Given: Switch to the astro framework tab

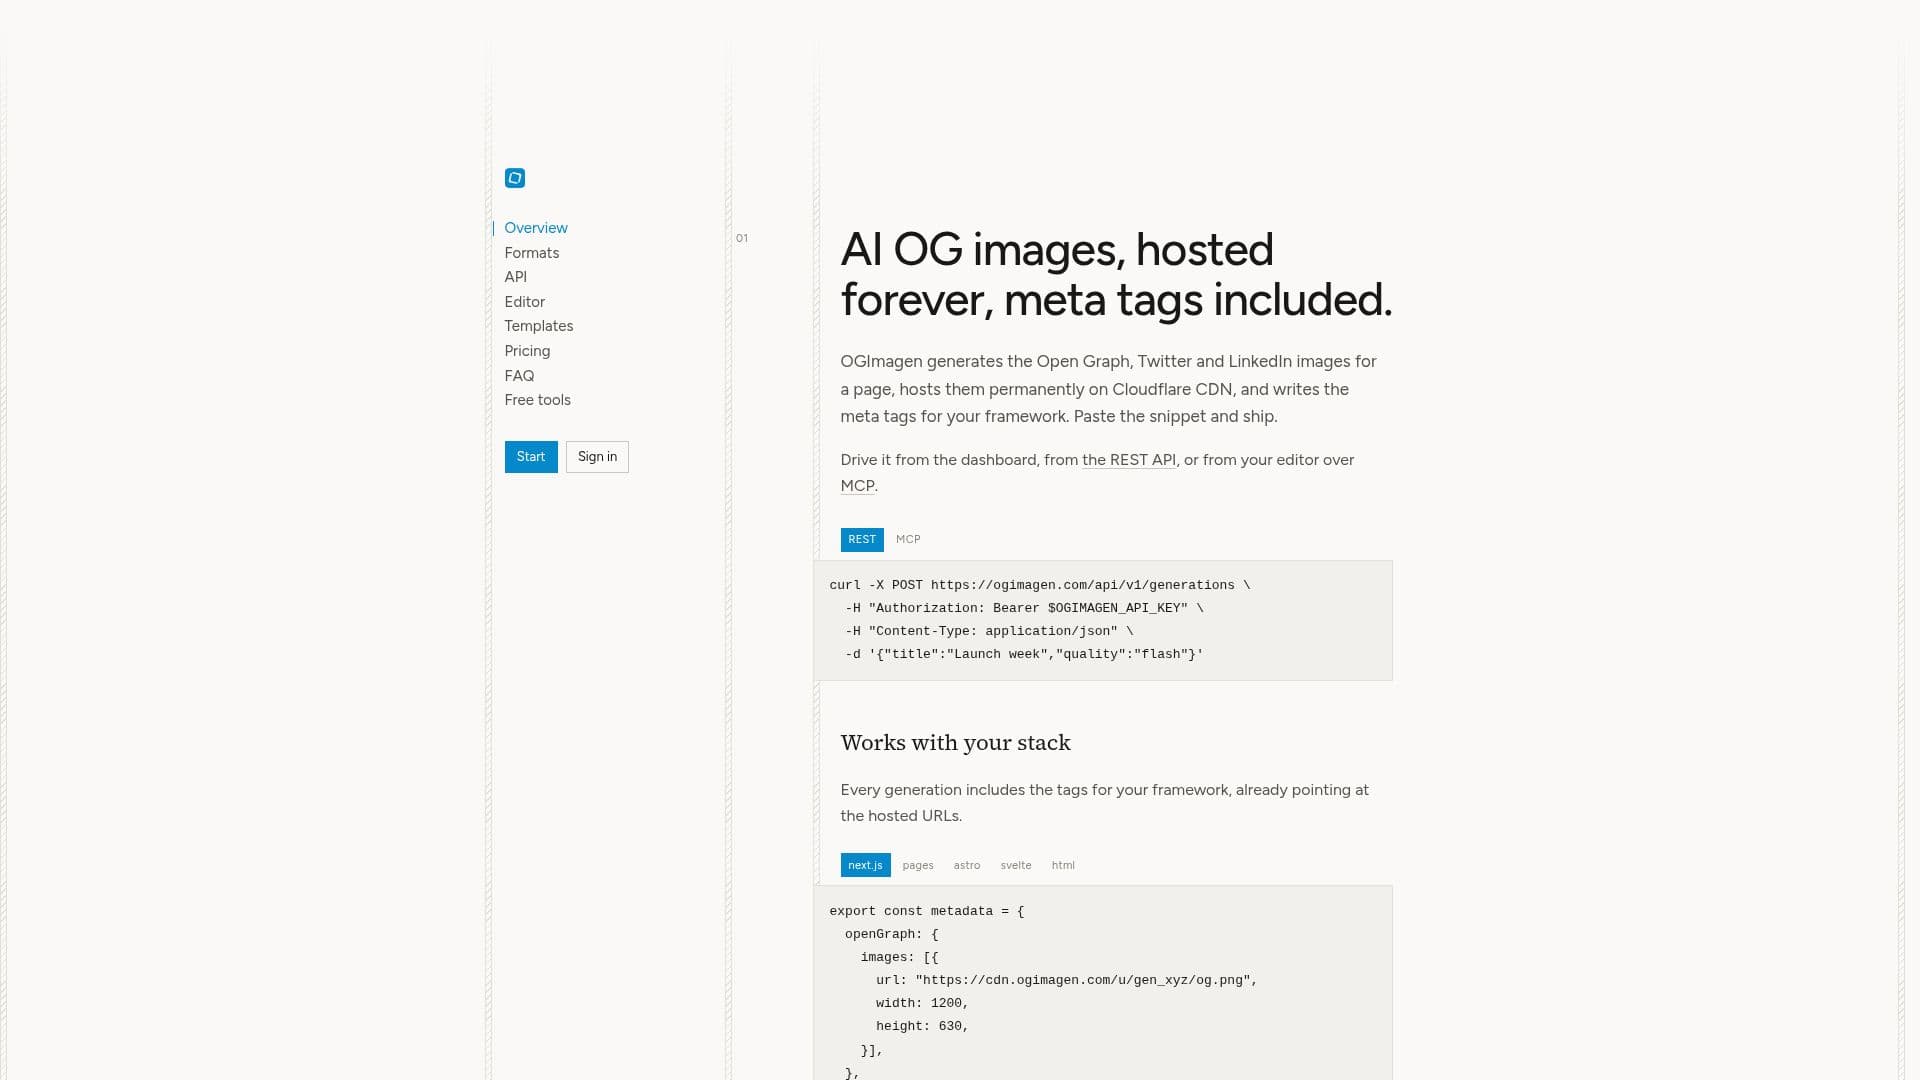Looking at the screenshot, I should click(967, 865).
